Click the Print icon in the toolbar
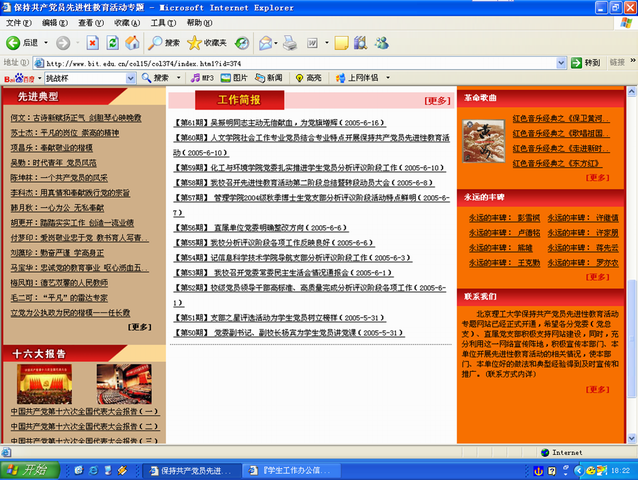The image size is (638, 480). pos(290,43)
